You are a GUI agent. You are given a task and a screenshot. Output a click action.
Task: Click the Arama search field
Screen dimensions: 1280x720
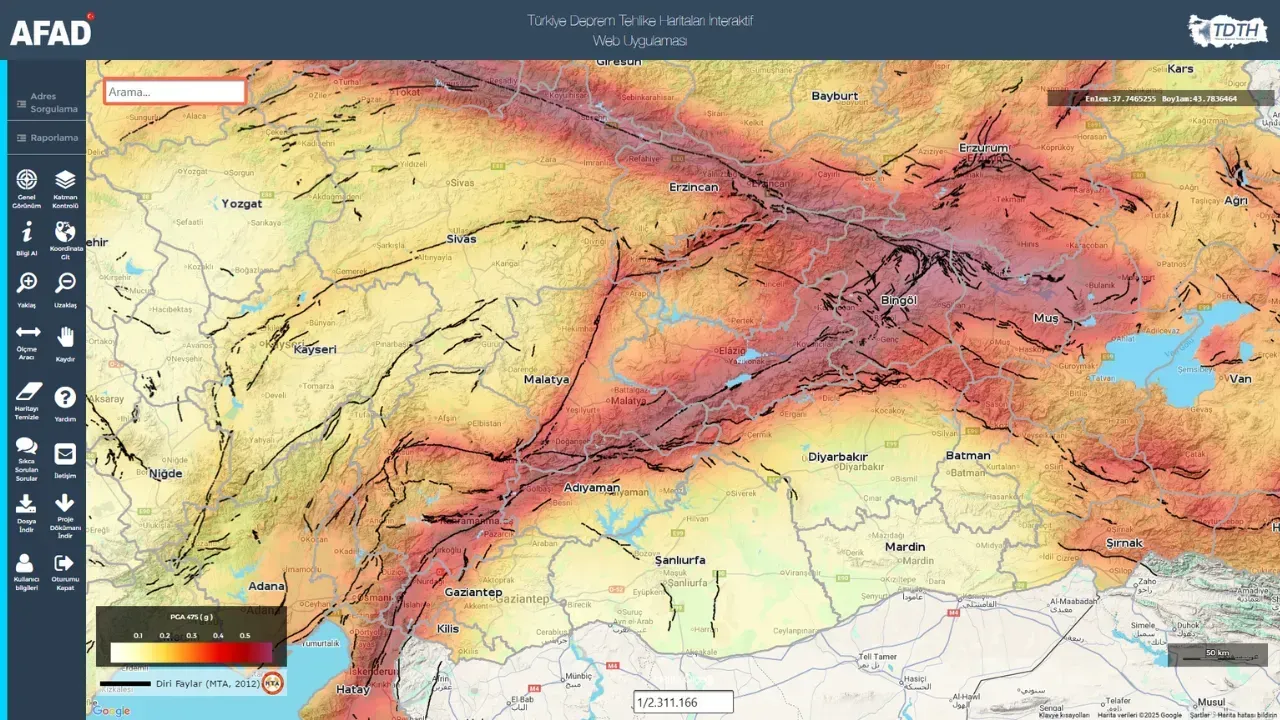175,92
